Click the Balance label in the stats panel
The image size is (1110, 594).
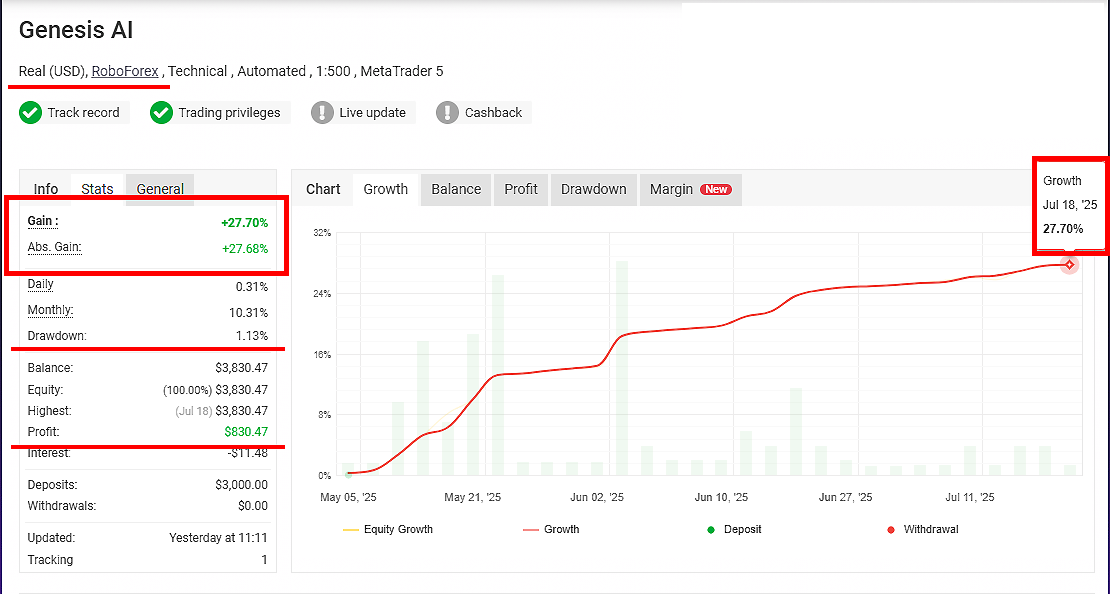point(50,368)
